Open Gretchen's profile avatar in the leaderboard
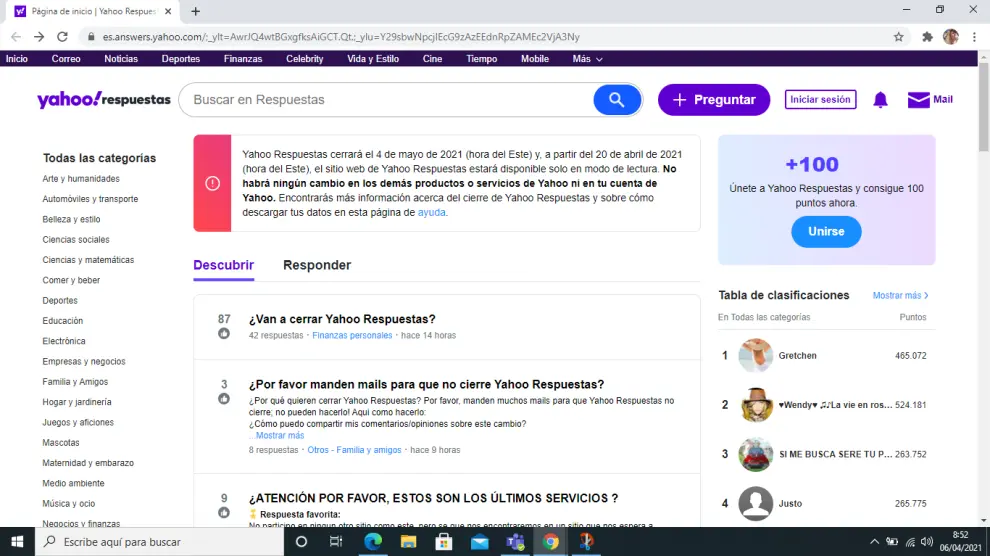This screenshot has height=556, width=990. click(756, 356)
